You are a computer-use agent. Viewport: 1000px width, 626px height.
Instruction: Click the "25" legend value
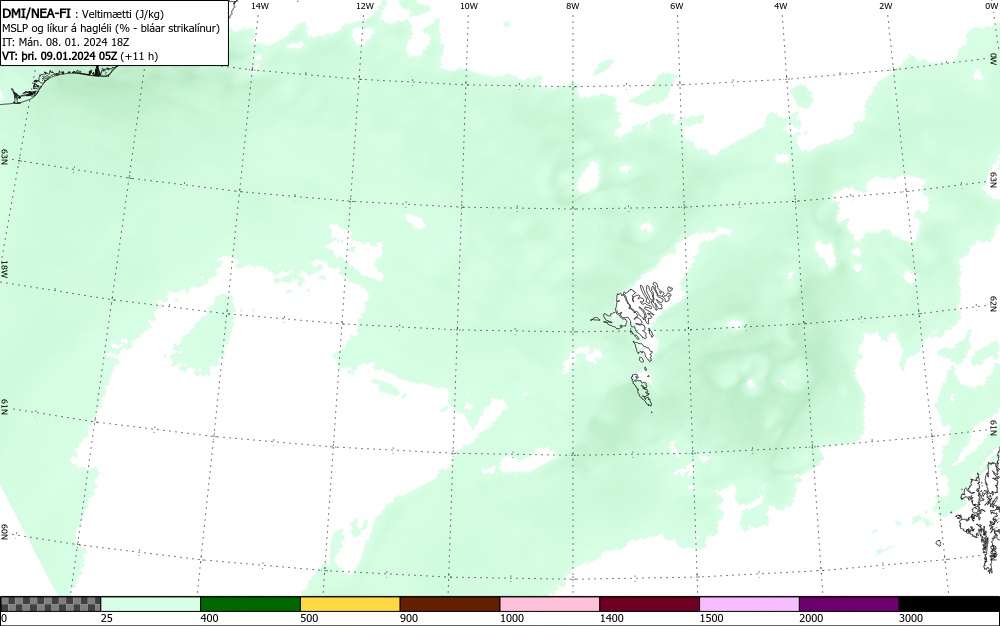pyautogui.click(x=107, y=618)
